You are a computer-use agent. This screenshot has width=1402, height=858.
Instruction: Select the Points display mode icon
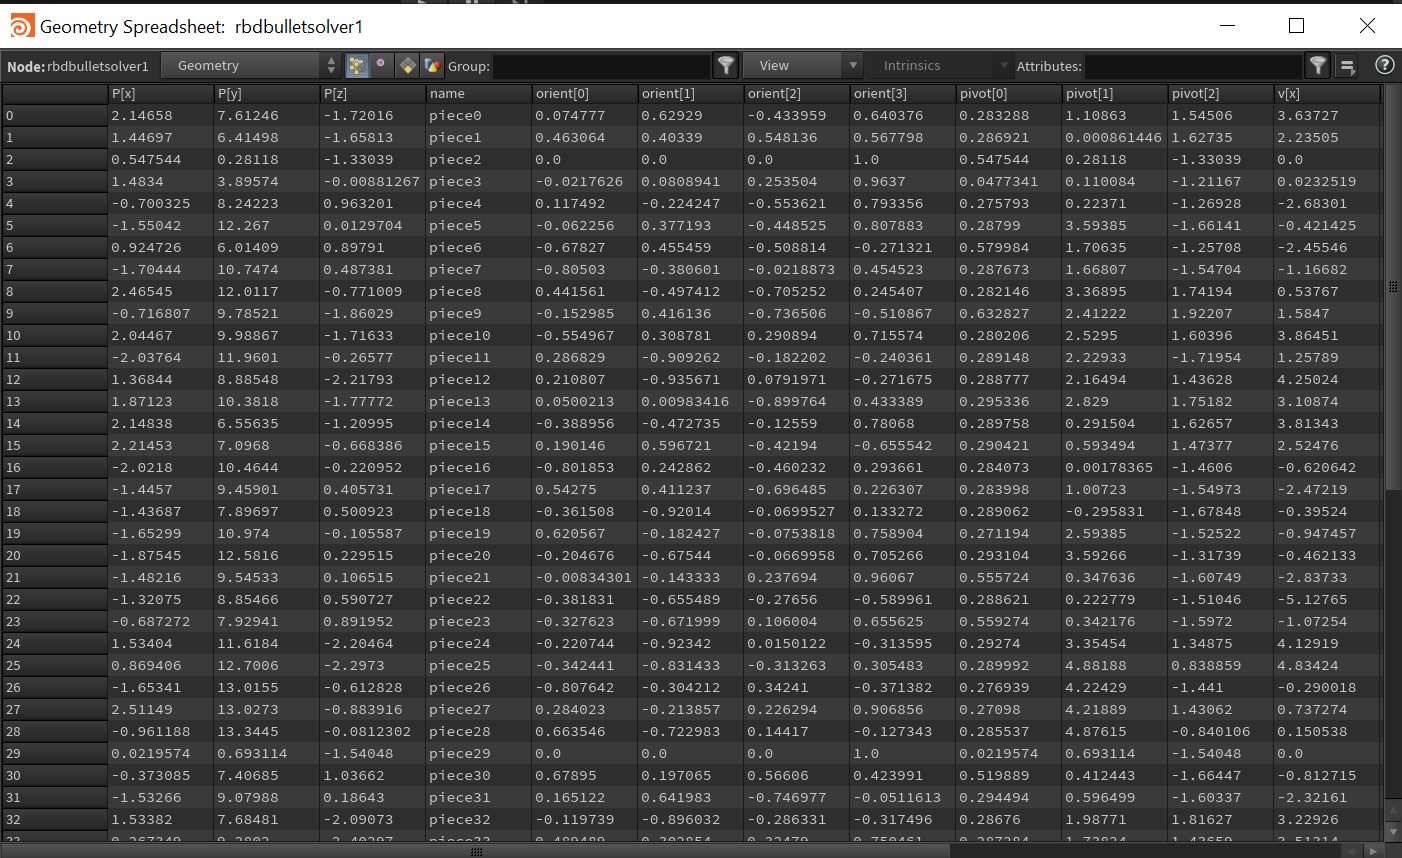pyautogui.click(x=357, y=65)
